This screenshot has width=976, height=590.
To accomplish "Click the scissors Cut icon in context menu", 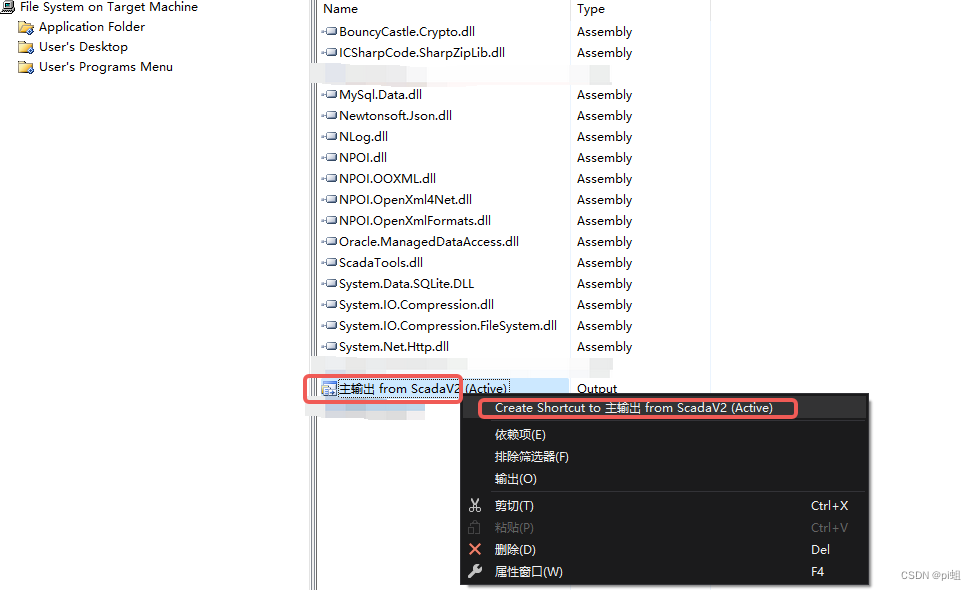I will (x=475, y=506).
